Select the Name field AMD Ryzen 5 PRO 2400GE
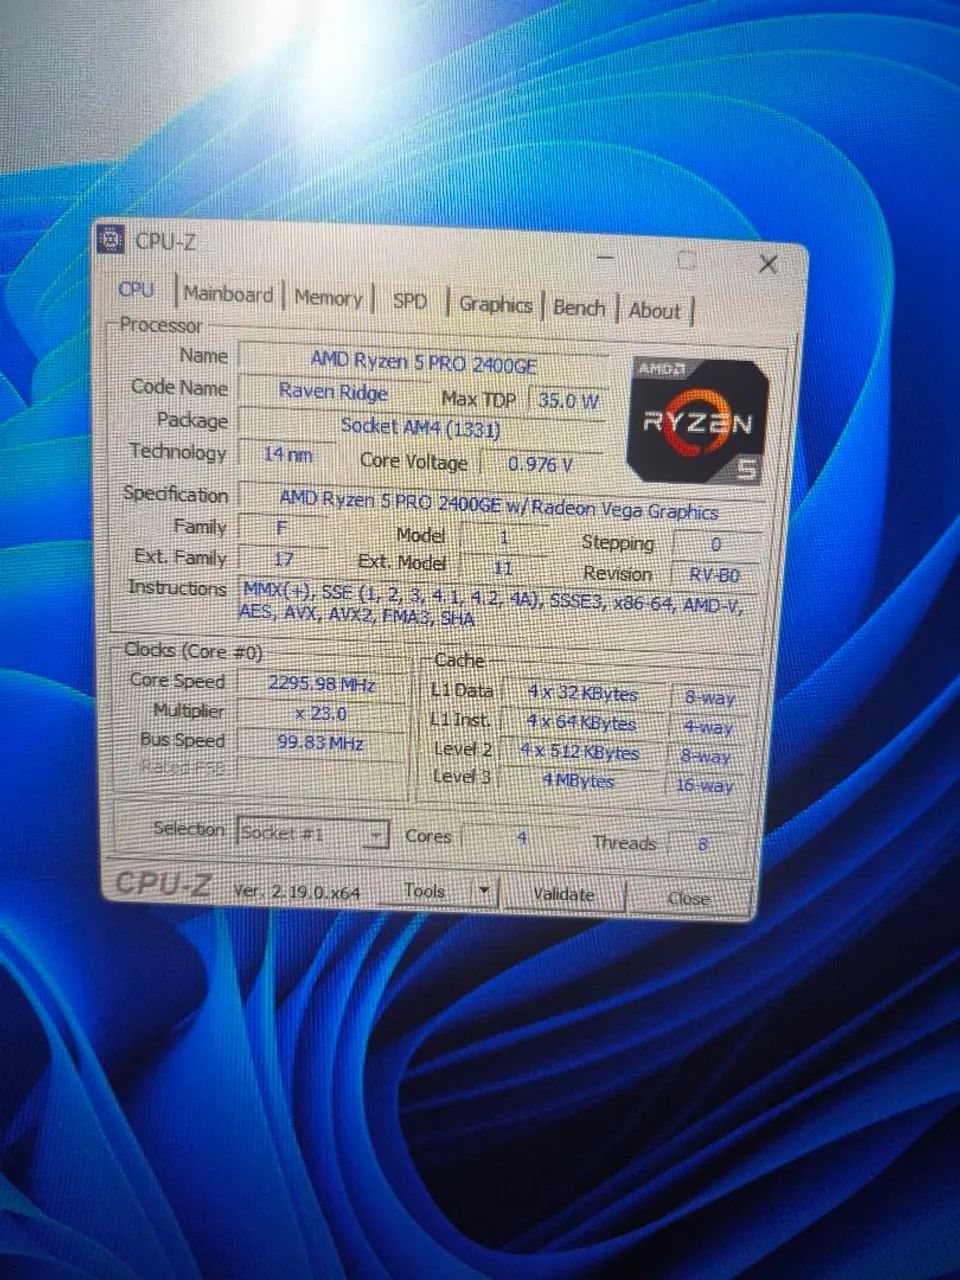The image size is (960, 1280). (423, 361)
